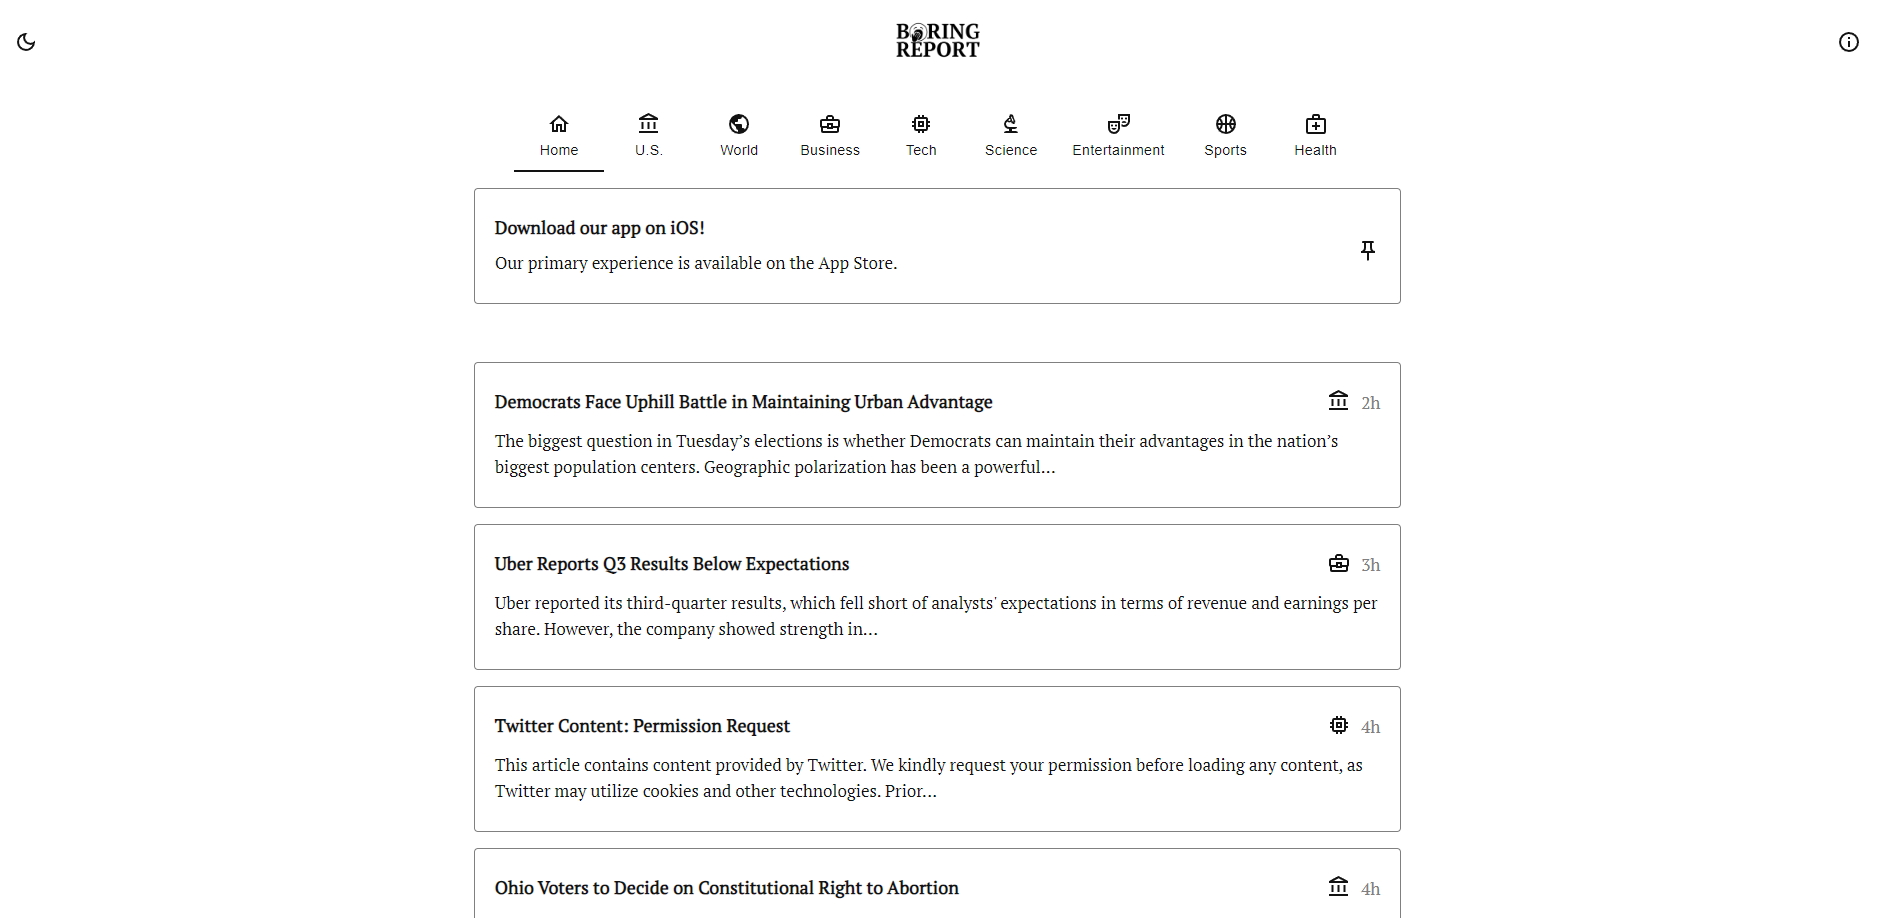
Task: Click the Business briefcase icon
Action: [829, 124]
